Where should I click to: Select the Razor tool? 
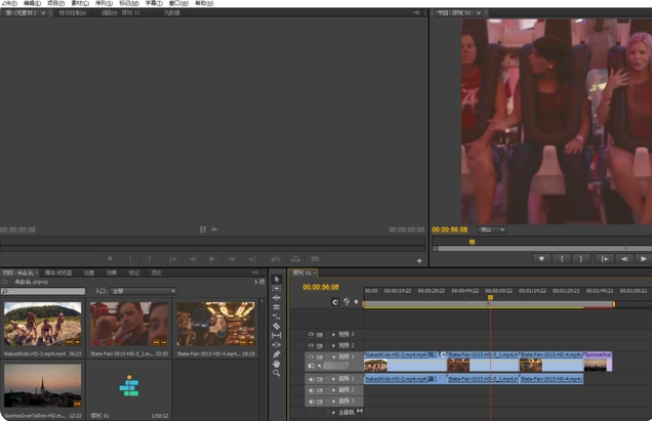pyautogui.click(x=277, y=326)
